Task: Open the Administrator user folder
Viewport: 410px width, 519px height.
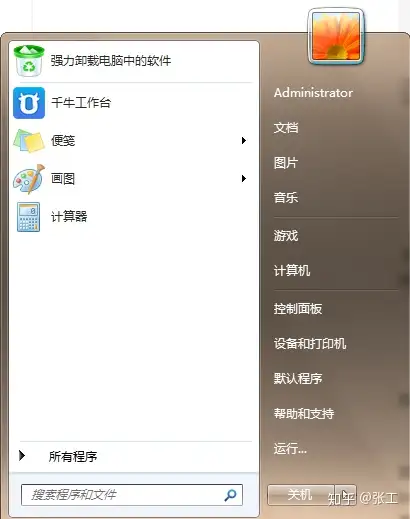Action: [x=313, y=93]
